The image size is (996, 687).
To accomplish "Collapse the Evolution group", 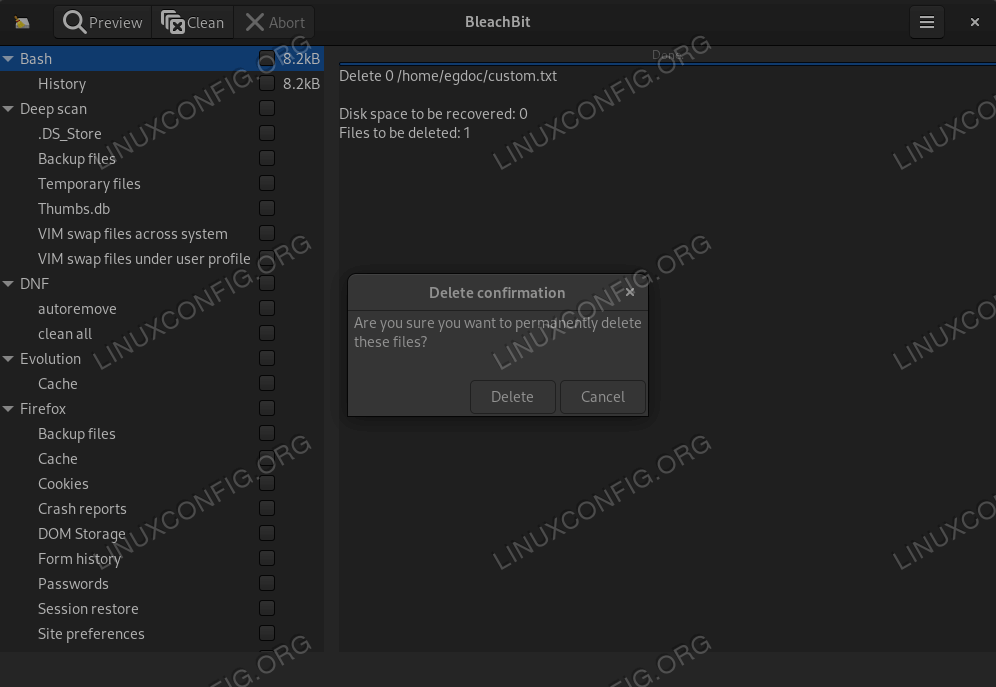I will click(x=8, y=359).
